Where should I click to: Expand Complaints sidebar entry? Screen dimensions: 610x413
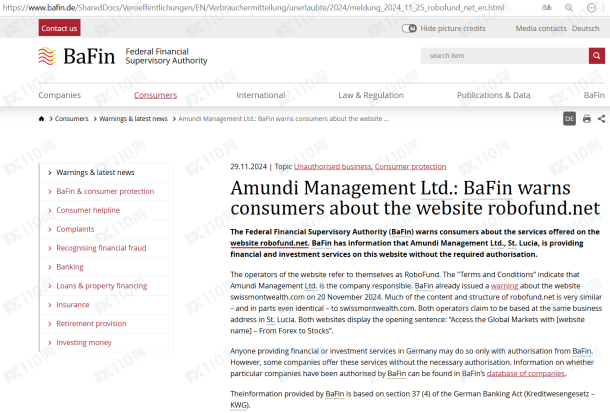click(75, 229)
